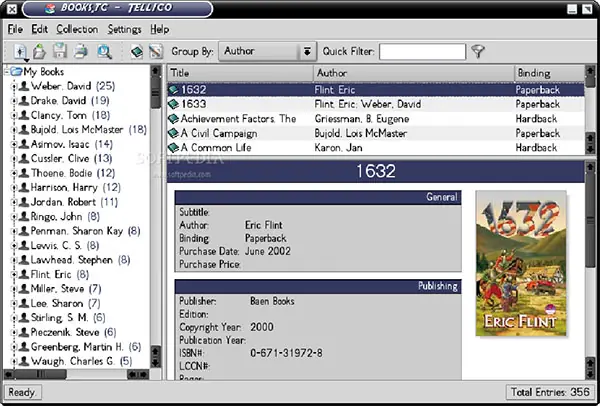Select Pieczenik, Steve in the tree
This screenshot has height=406, width=600.
point(73,333)
